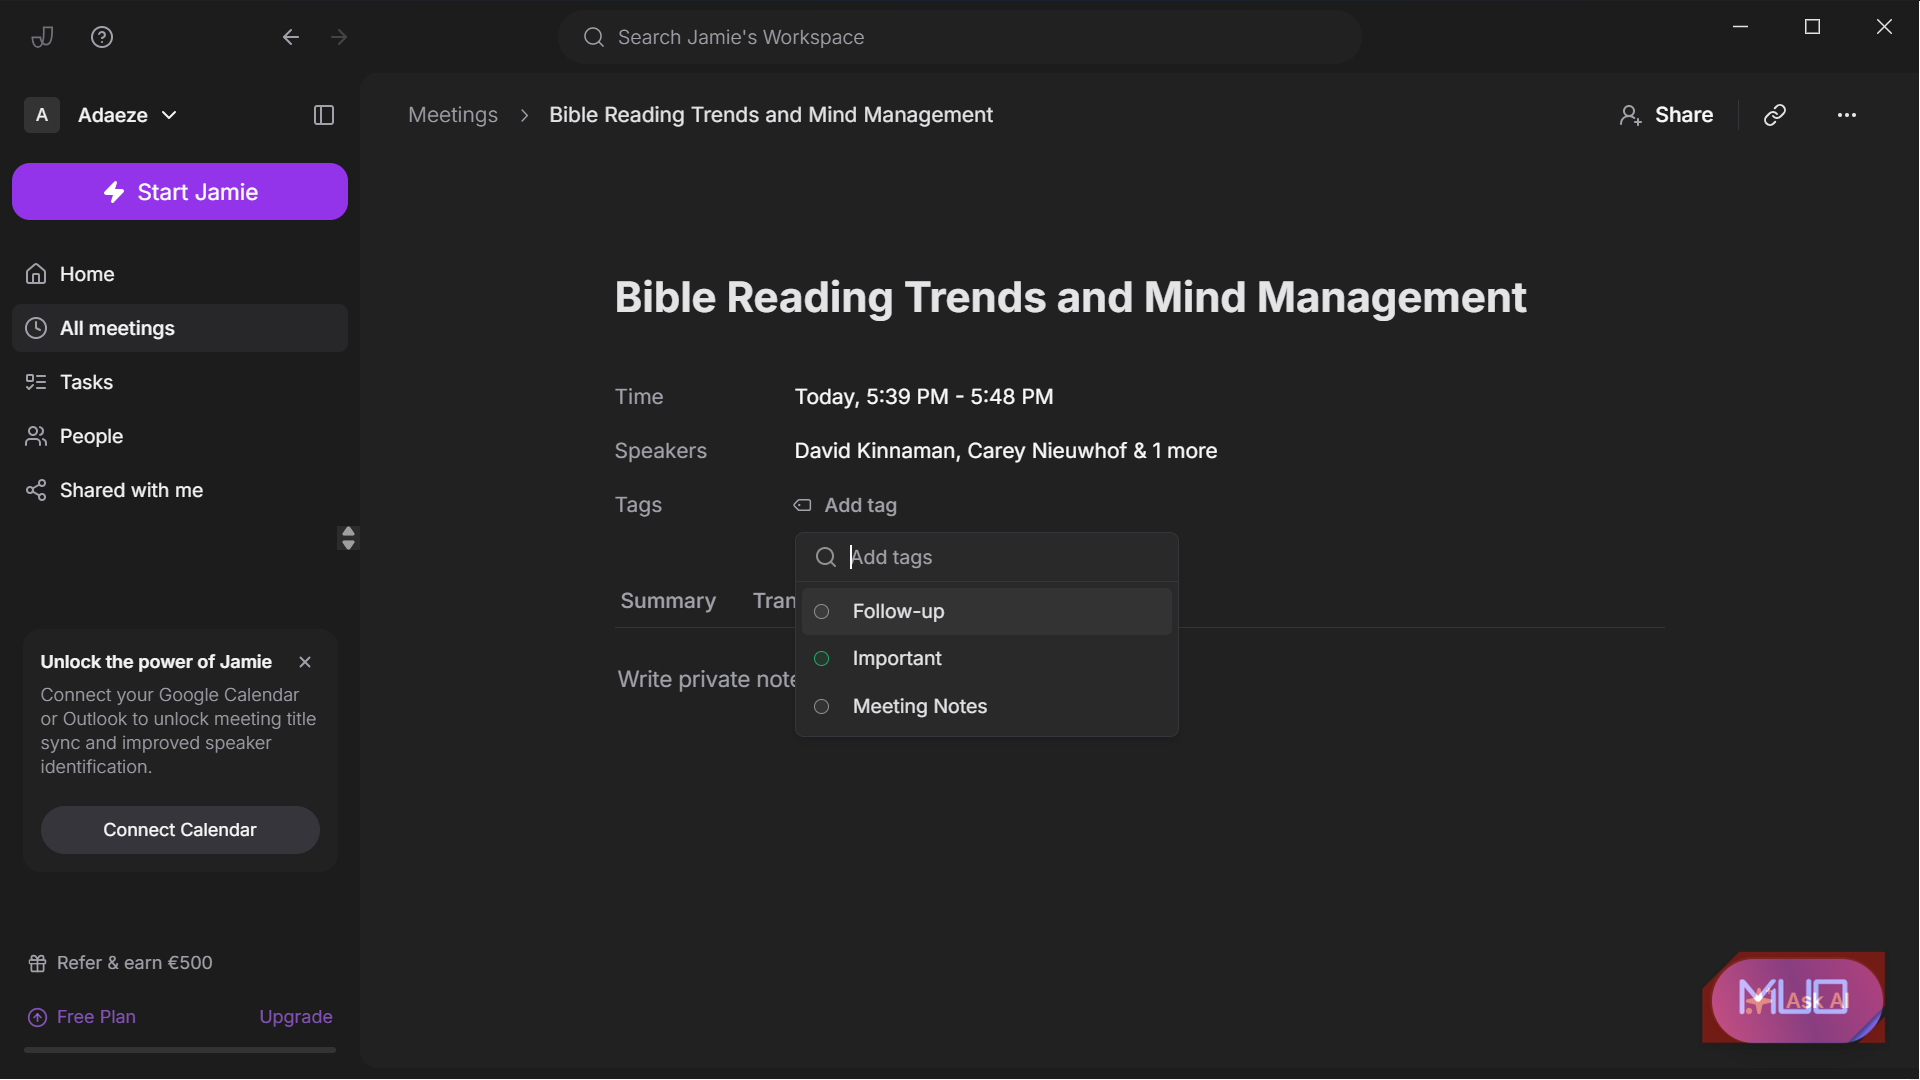The image size is (1920, 1080).
Task: Click the plan usage progress bar
Action: 180,1050
